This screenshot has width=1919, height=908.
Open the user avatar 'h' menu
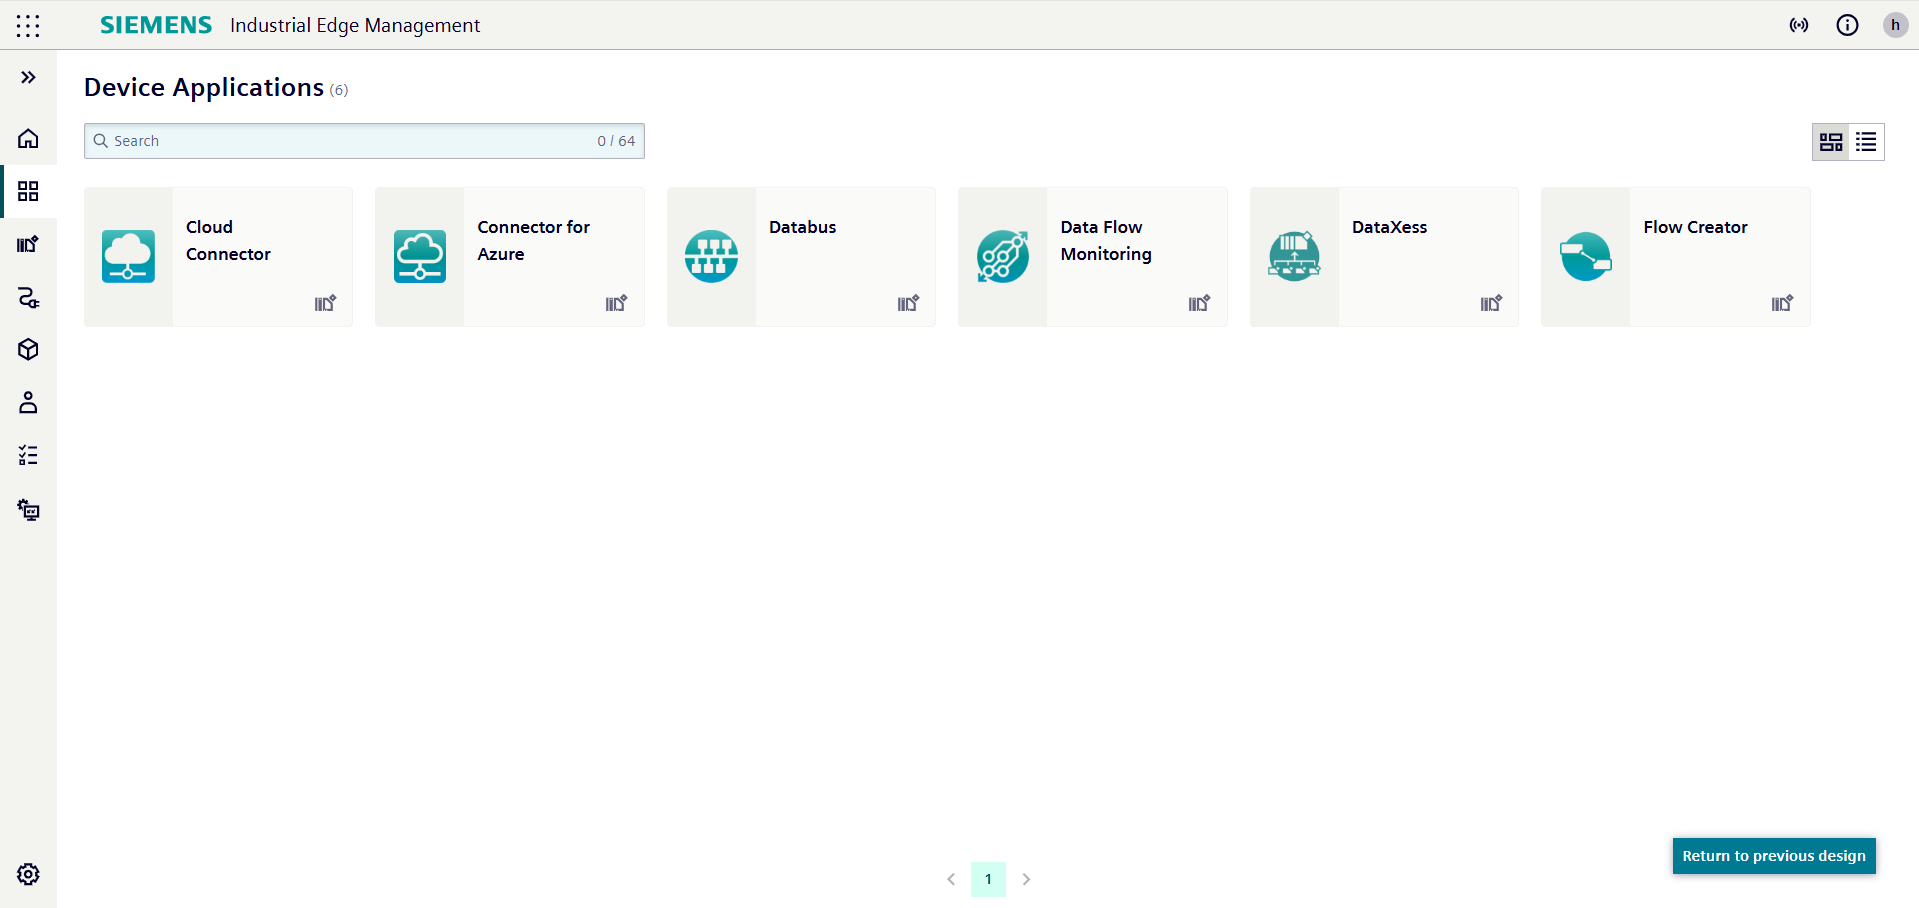tap(1895, 25)
